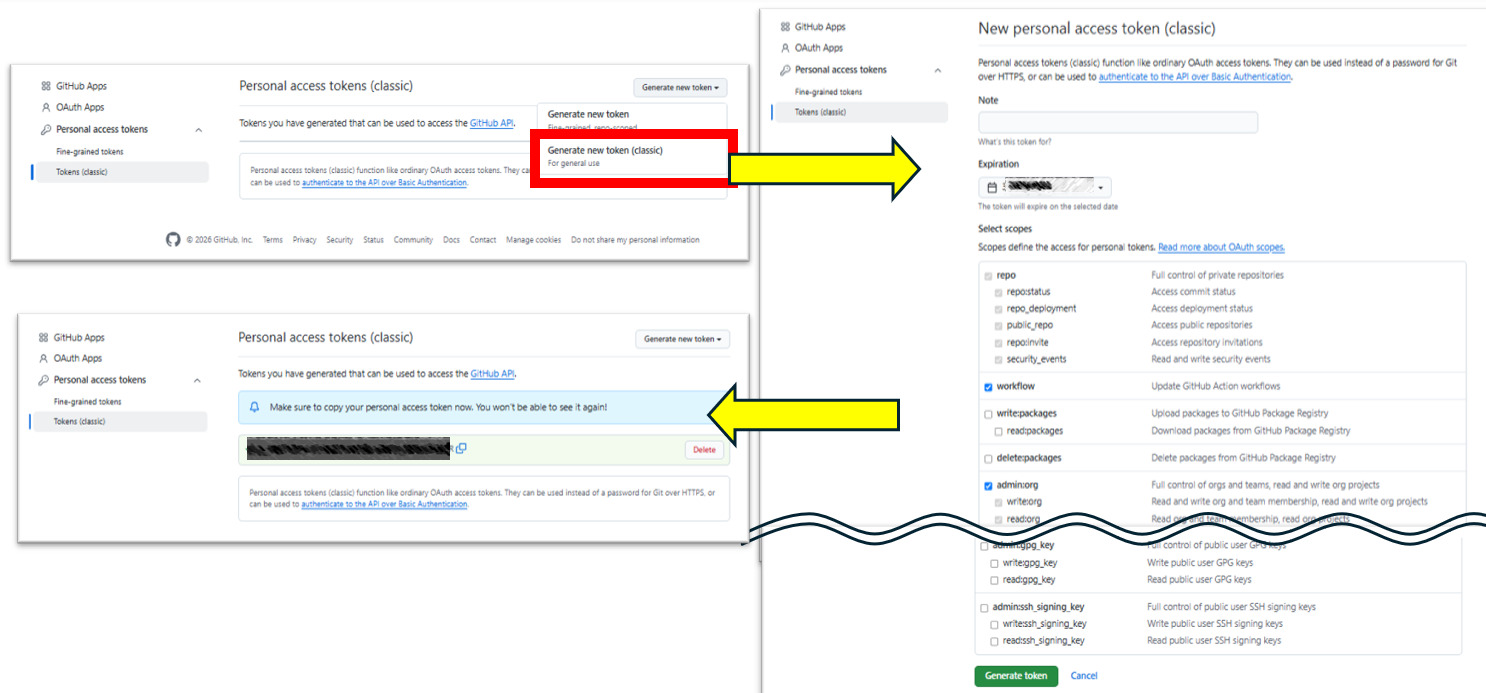1486x693 pixels.
Task: Click the OAuth Apps person icon in the open-menu panel
Action: click(x=46, y=107)
